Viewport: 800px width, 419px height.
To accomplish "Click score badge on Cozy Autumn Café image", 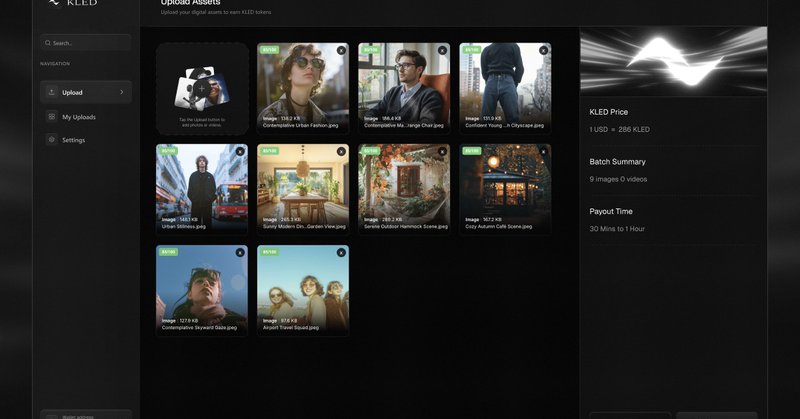I will click(471, 151).
